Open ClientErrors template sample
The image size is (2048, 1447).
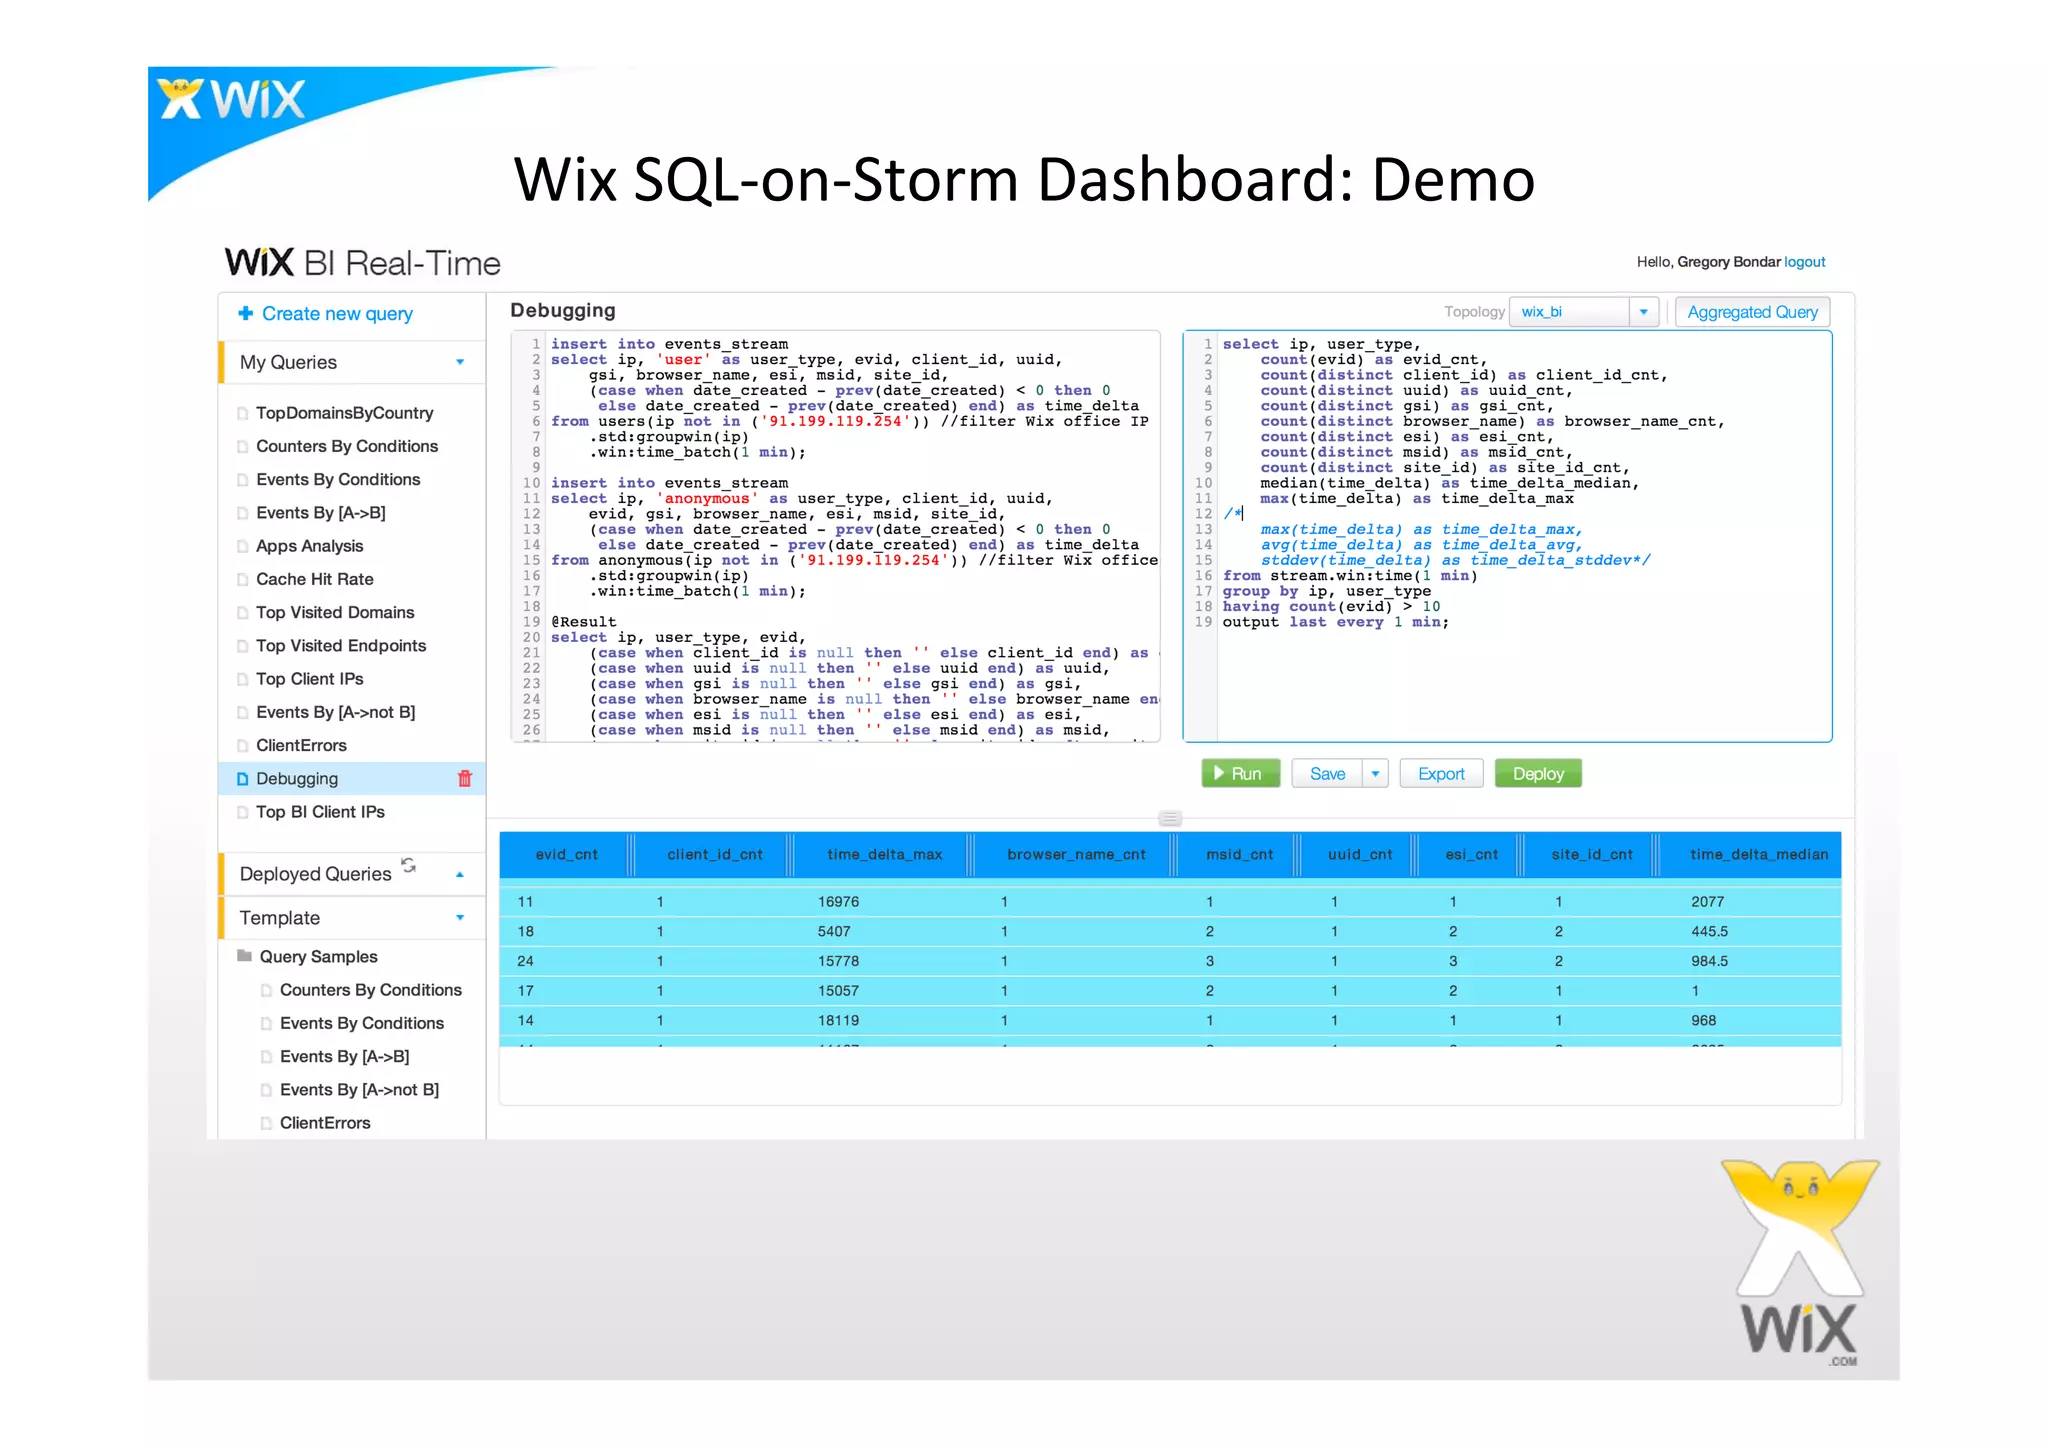tap(325, 1123)
